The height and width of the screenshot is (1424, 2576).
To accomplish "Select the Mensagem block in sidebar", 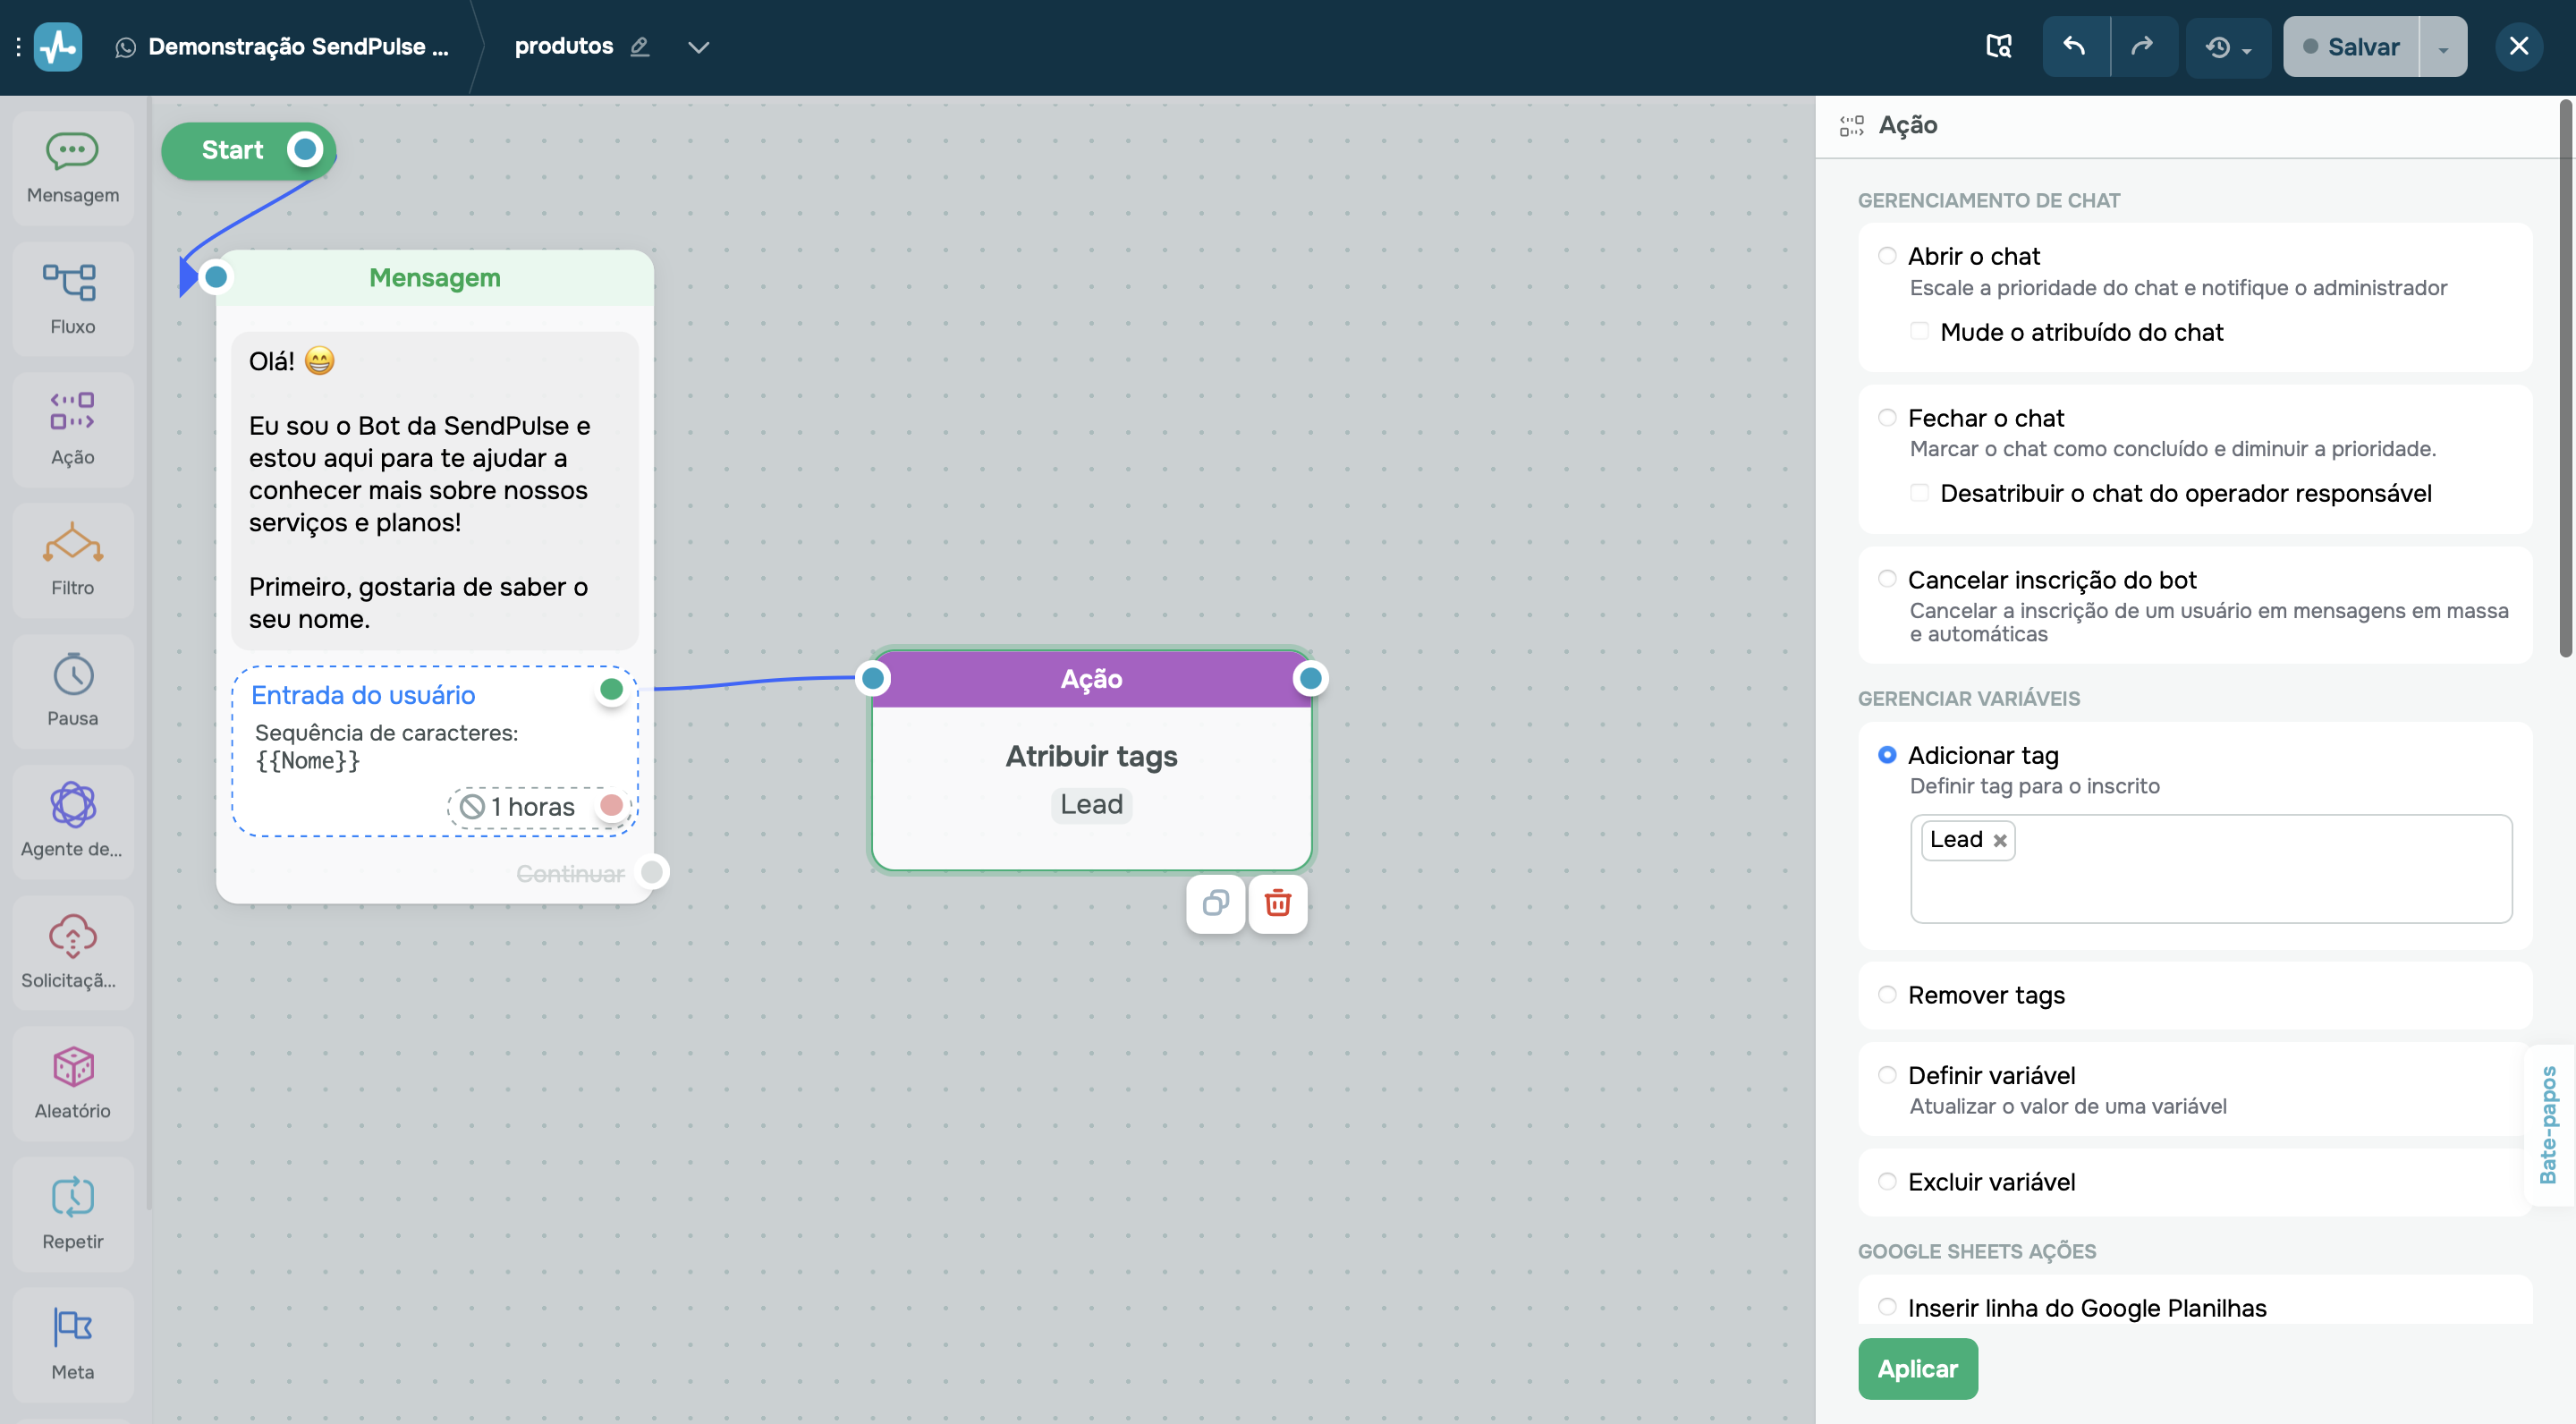I will [73, 168].
